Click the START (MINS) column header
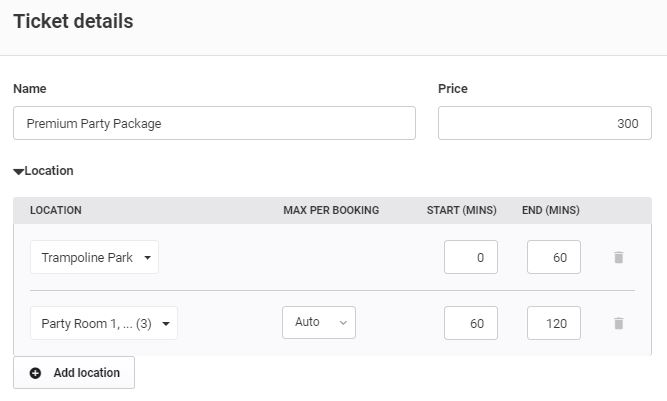 tap(462, 210)
